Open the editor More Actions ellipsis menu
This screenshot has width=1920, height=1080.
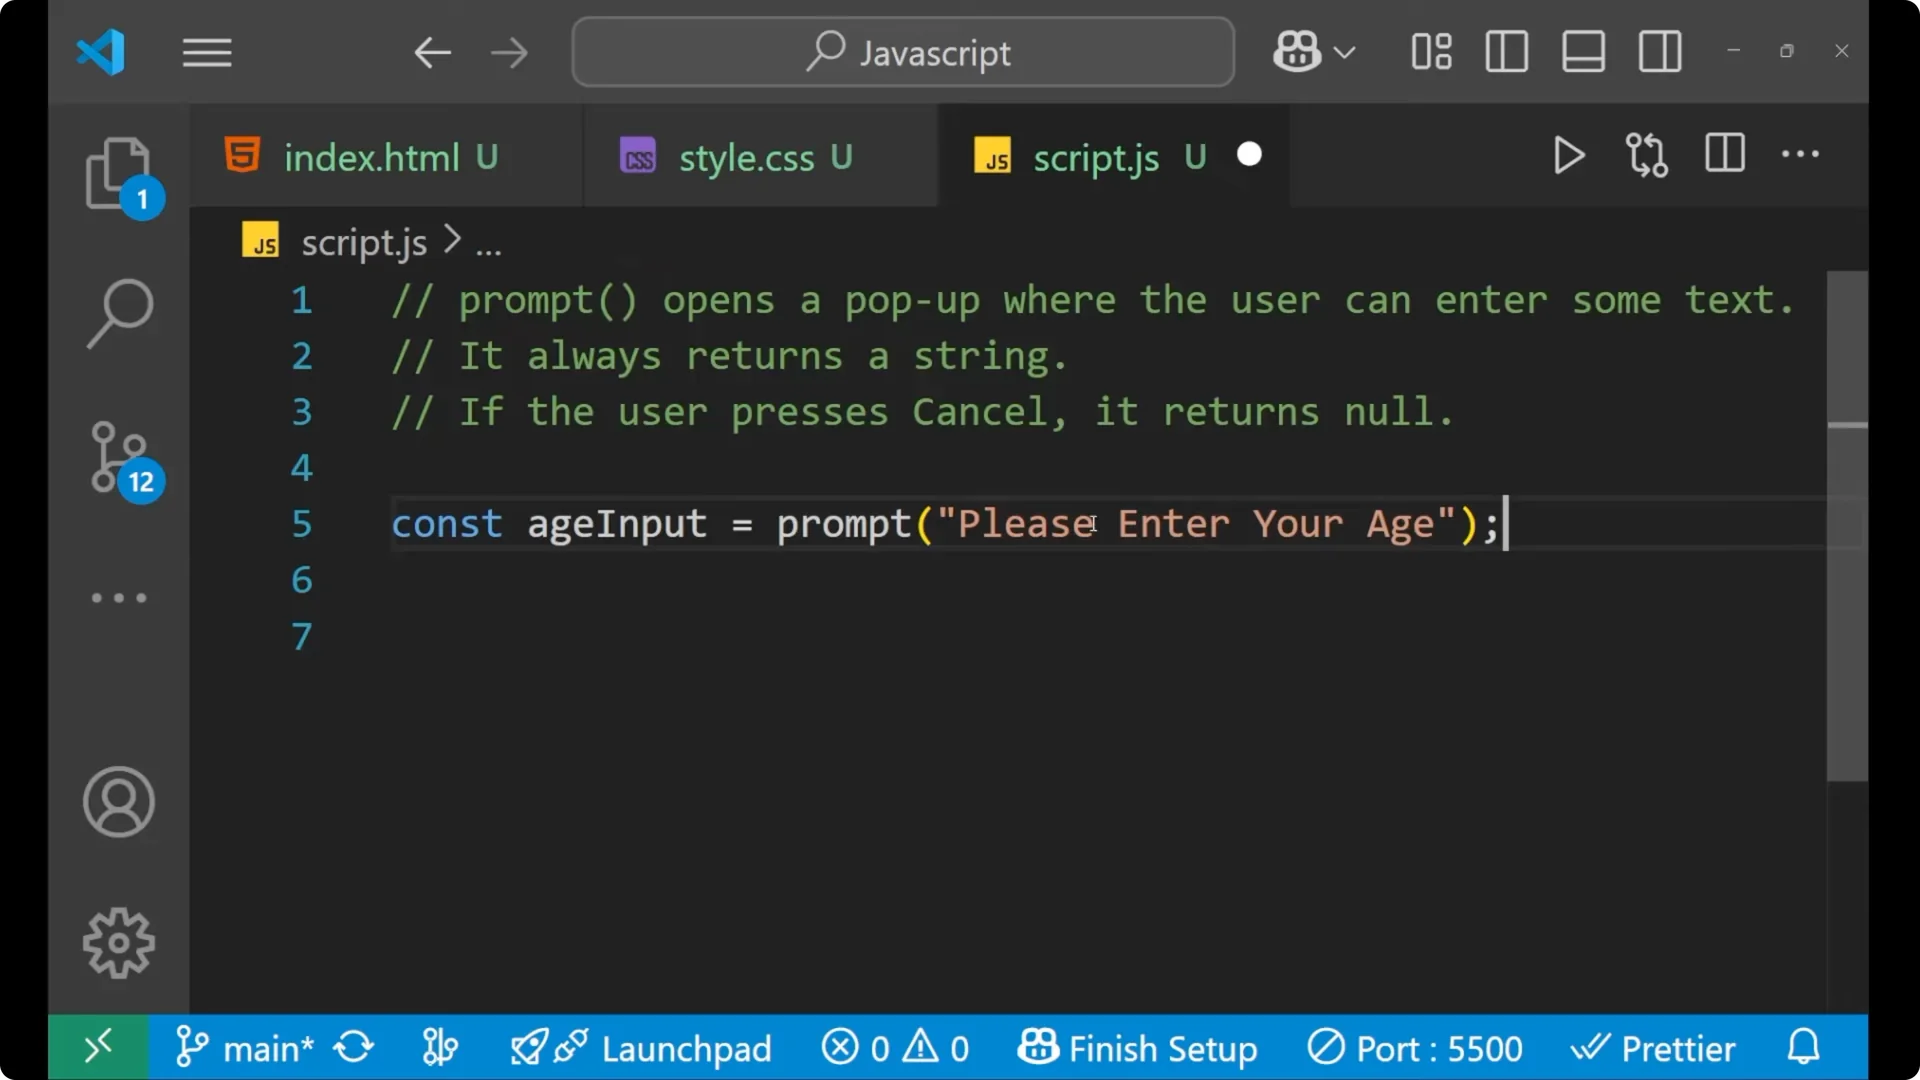click(x=1800, y=155)
